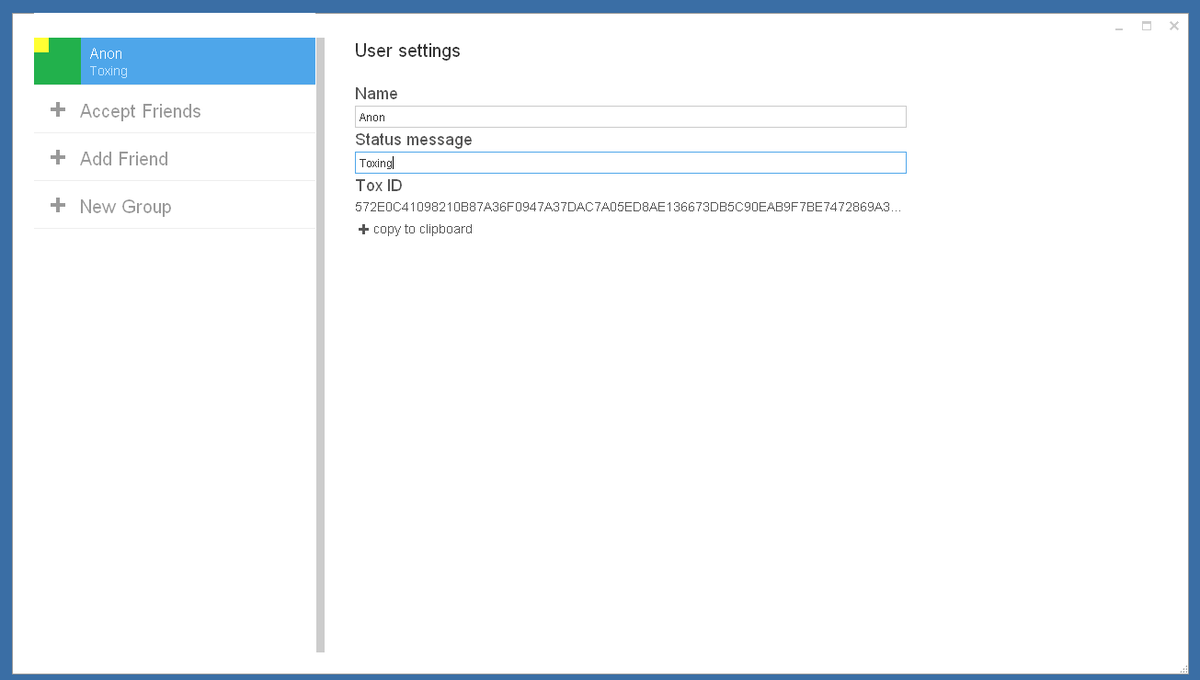Click the sidebar vertical scrollbar

point(321,345)
